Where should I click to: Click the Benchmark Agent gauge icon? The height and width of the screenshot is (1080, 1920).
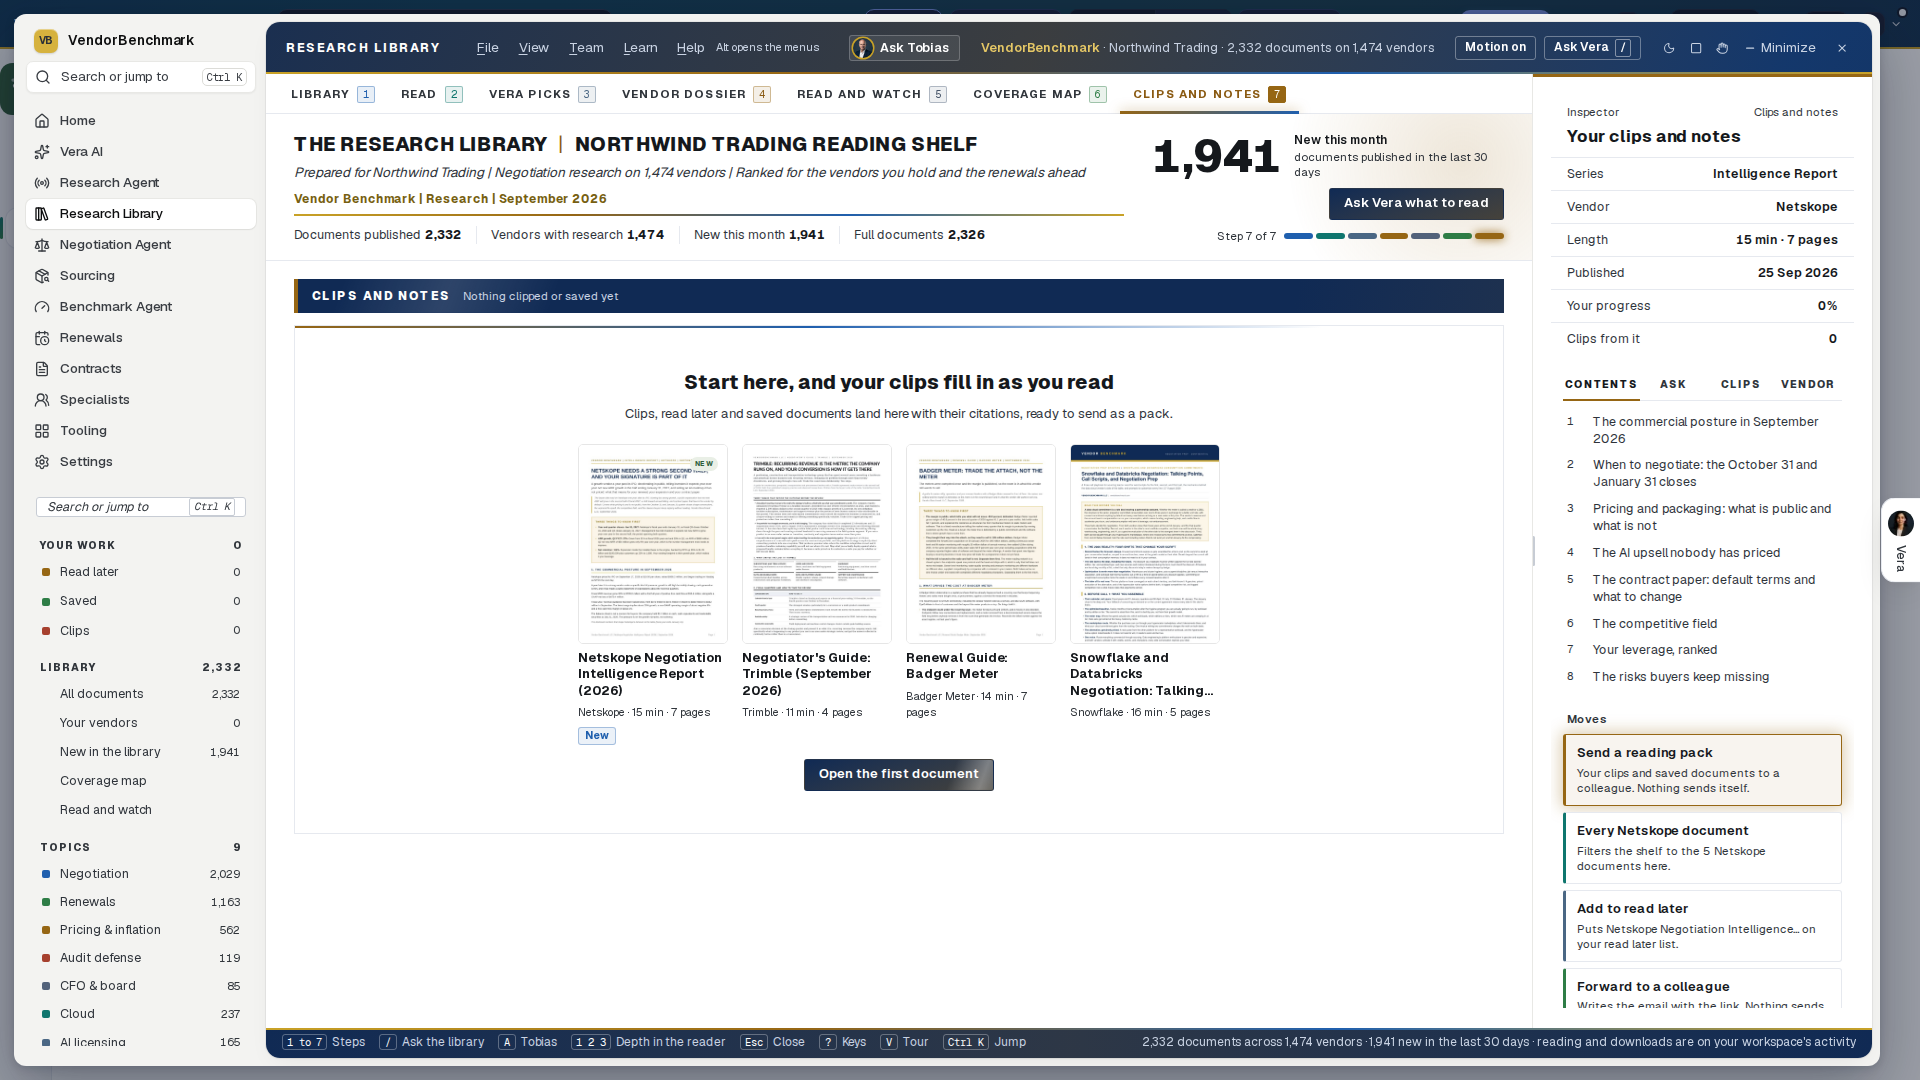42,307
